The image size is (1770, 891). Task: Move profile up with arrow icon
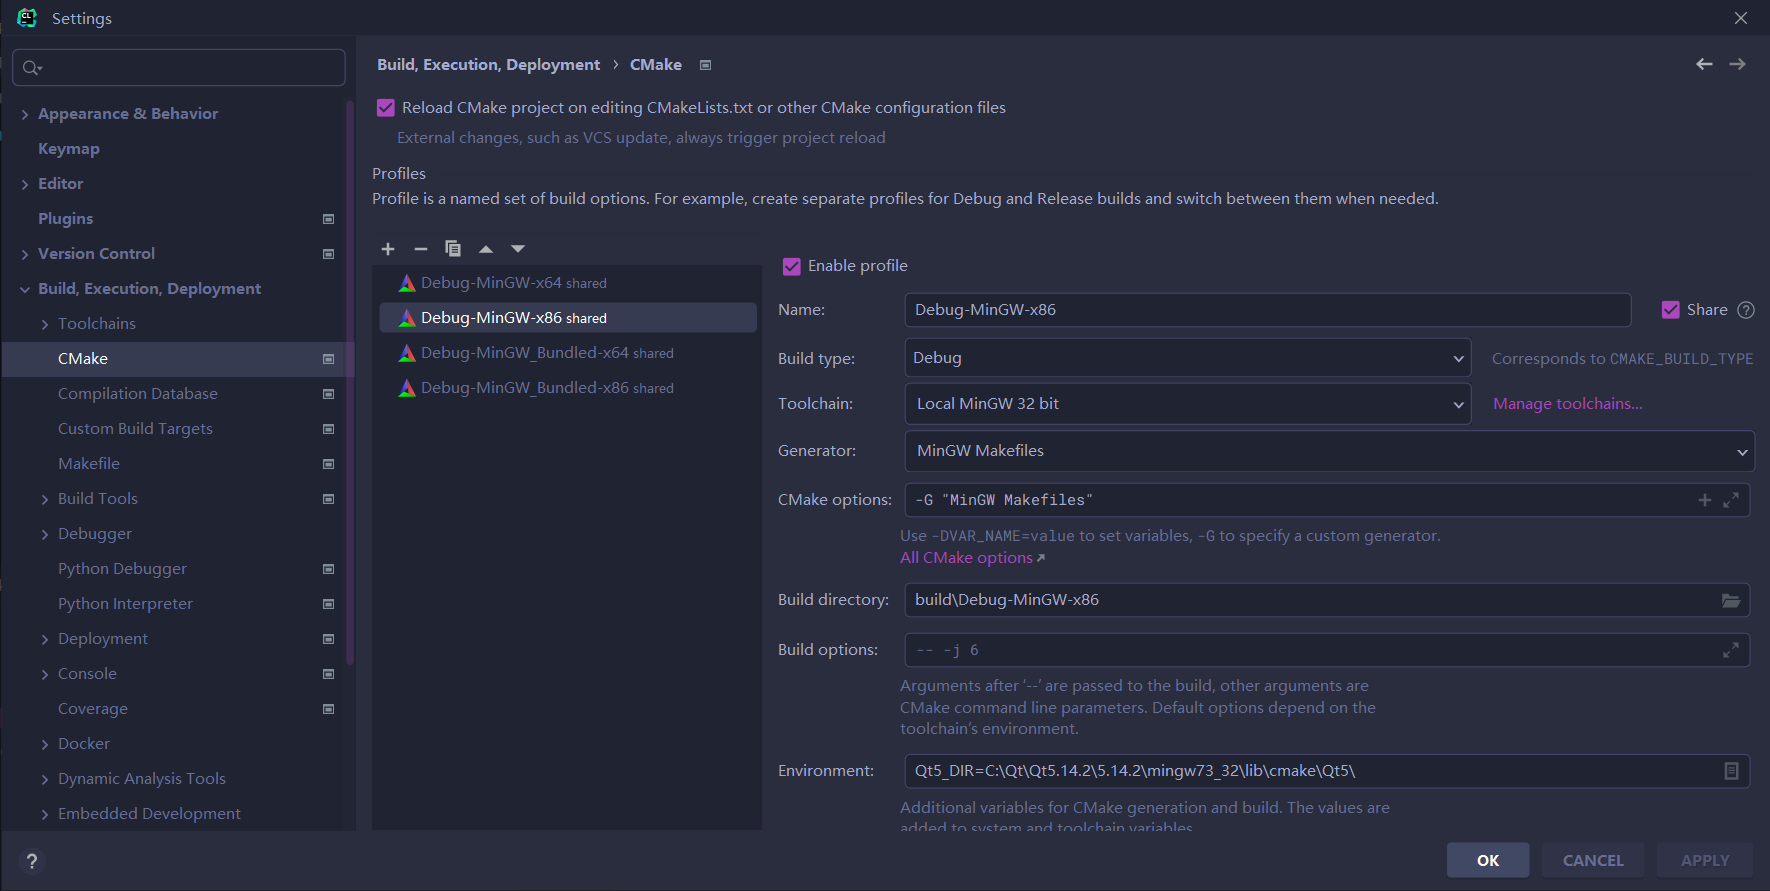pyautogui.click(x=486, y=249)
